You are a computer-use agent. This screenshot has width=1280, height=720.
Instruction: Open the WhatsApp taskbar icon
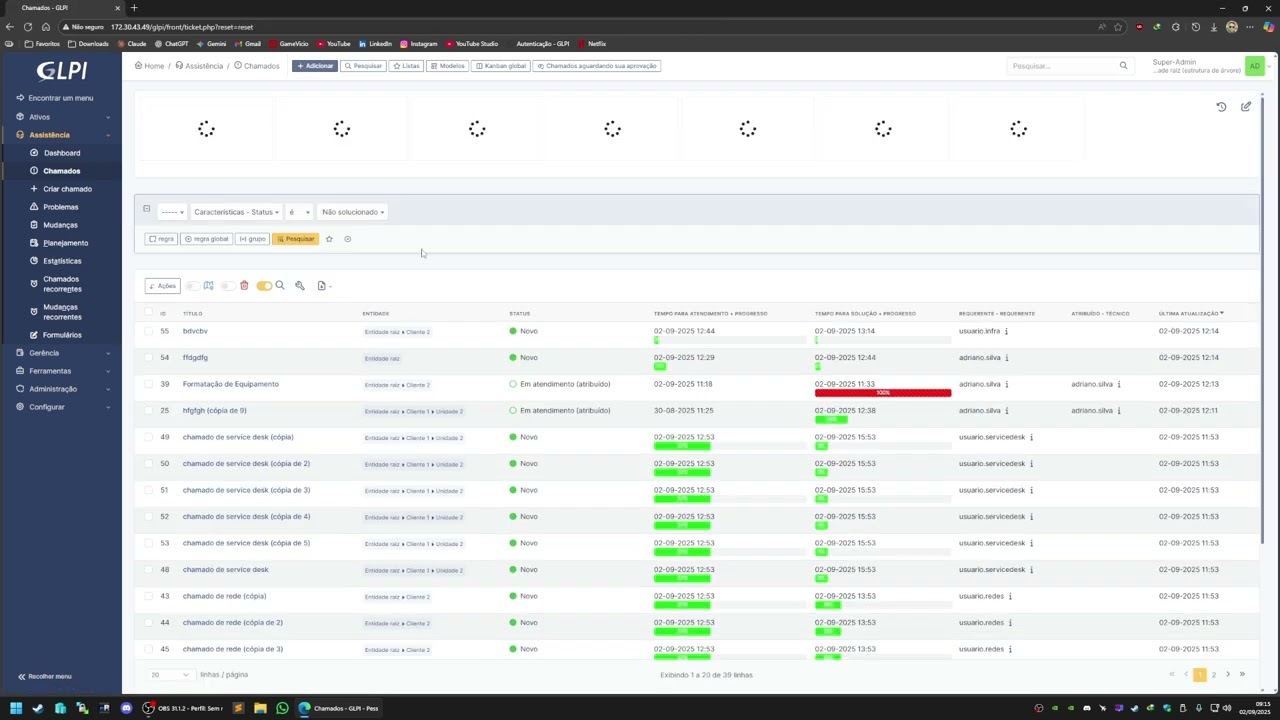tap(282, 708)
